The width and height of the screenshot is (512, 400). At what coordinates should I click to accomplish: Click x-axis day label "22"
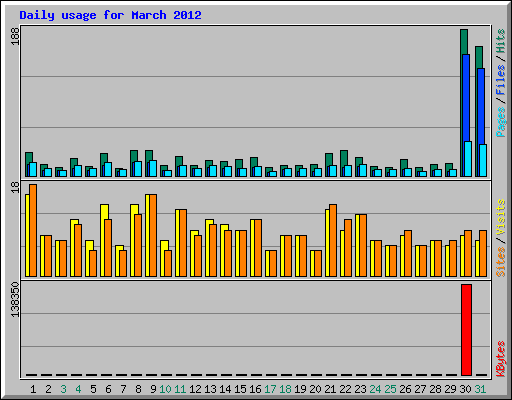pos(345,389)
